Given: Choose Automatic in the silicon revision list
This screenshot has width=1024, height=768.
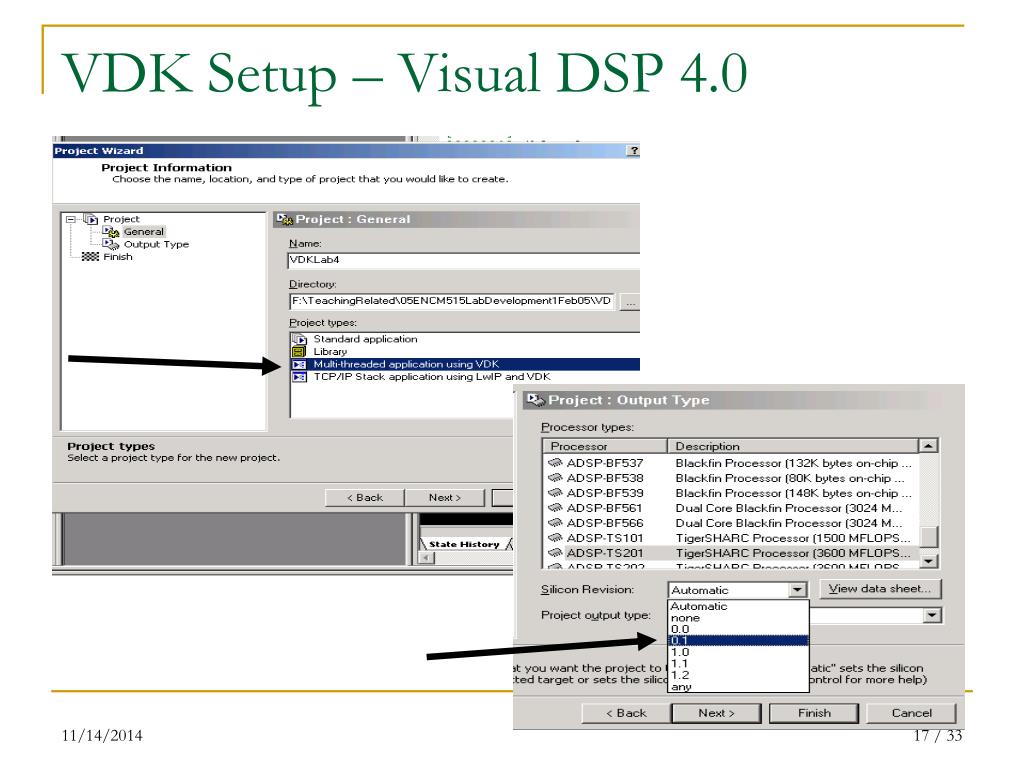Looking at the screenshot, I should coord(739,606).
